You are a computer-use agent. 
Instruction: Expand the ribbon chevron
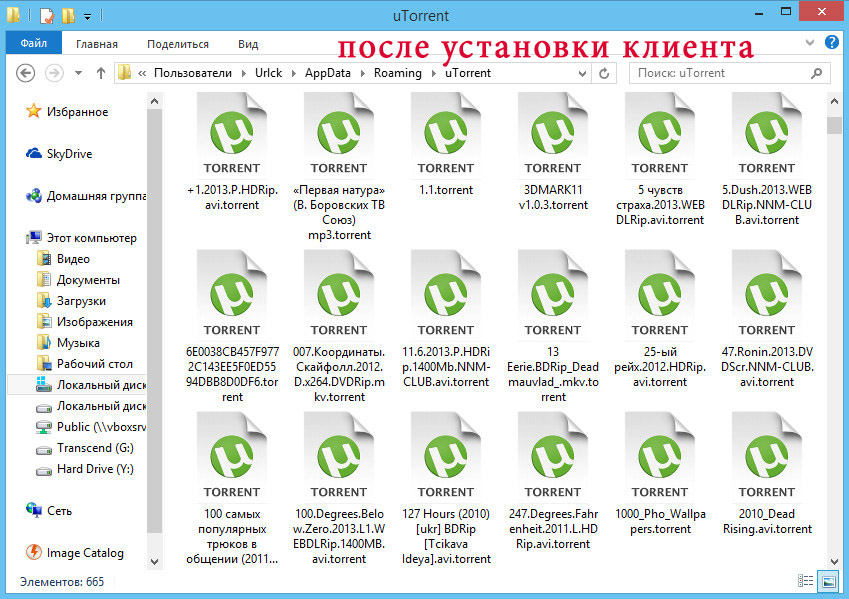[809, 42]
